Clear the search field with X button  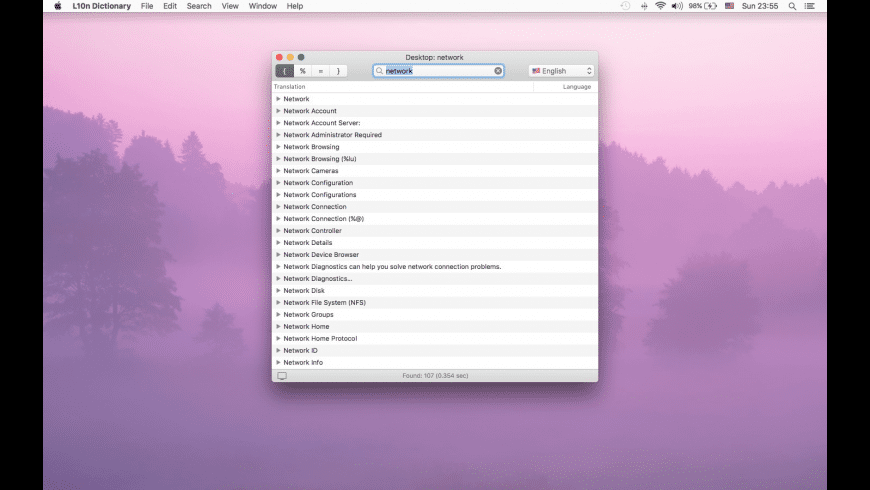point(498,71)
